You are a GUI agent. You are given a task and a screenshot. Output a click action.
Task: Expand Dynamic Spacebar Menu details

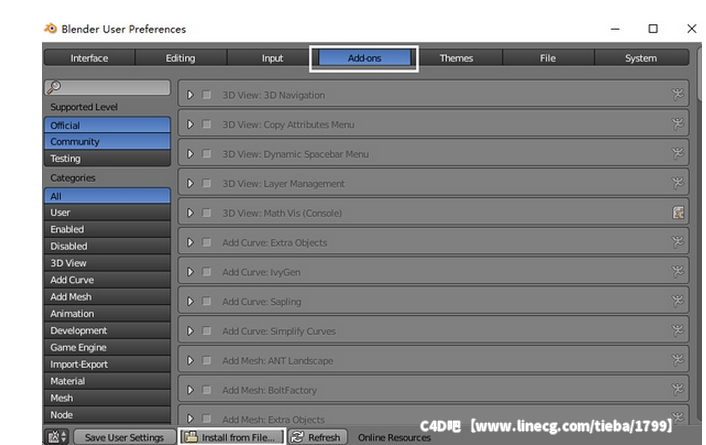(x=190, y=154)
